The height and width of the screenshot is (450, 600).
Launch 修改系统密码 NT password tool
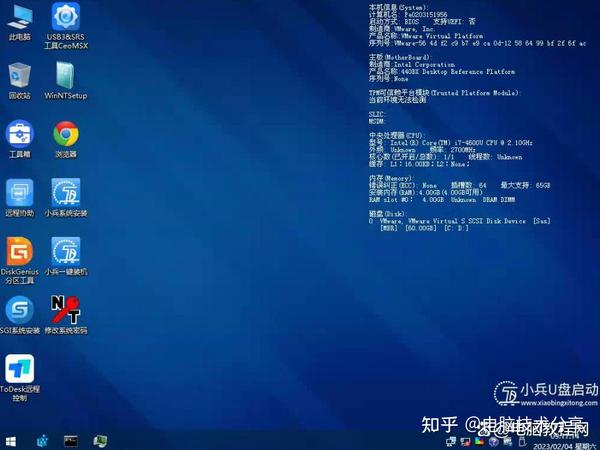(x=66, y=315)
